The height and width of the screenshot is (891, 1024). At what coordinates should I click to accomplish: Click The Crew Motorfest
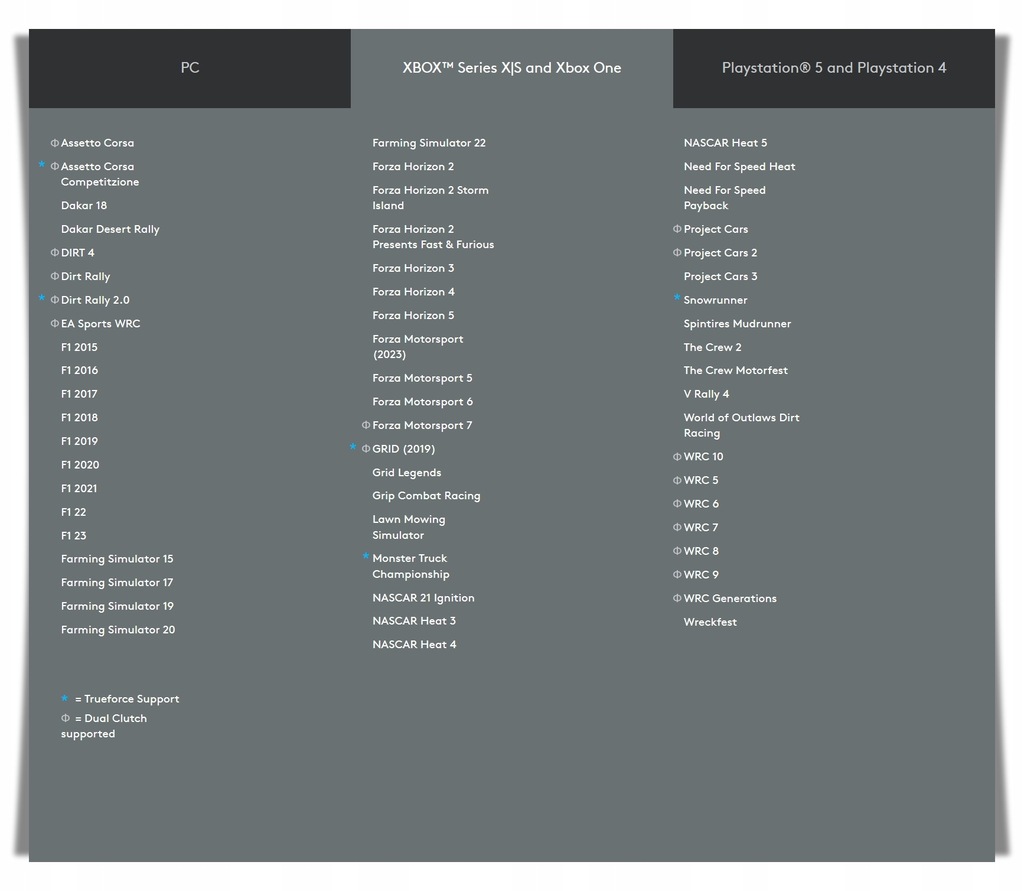[x=735, y=370]
